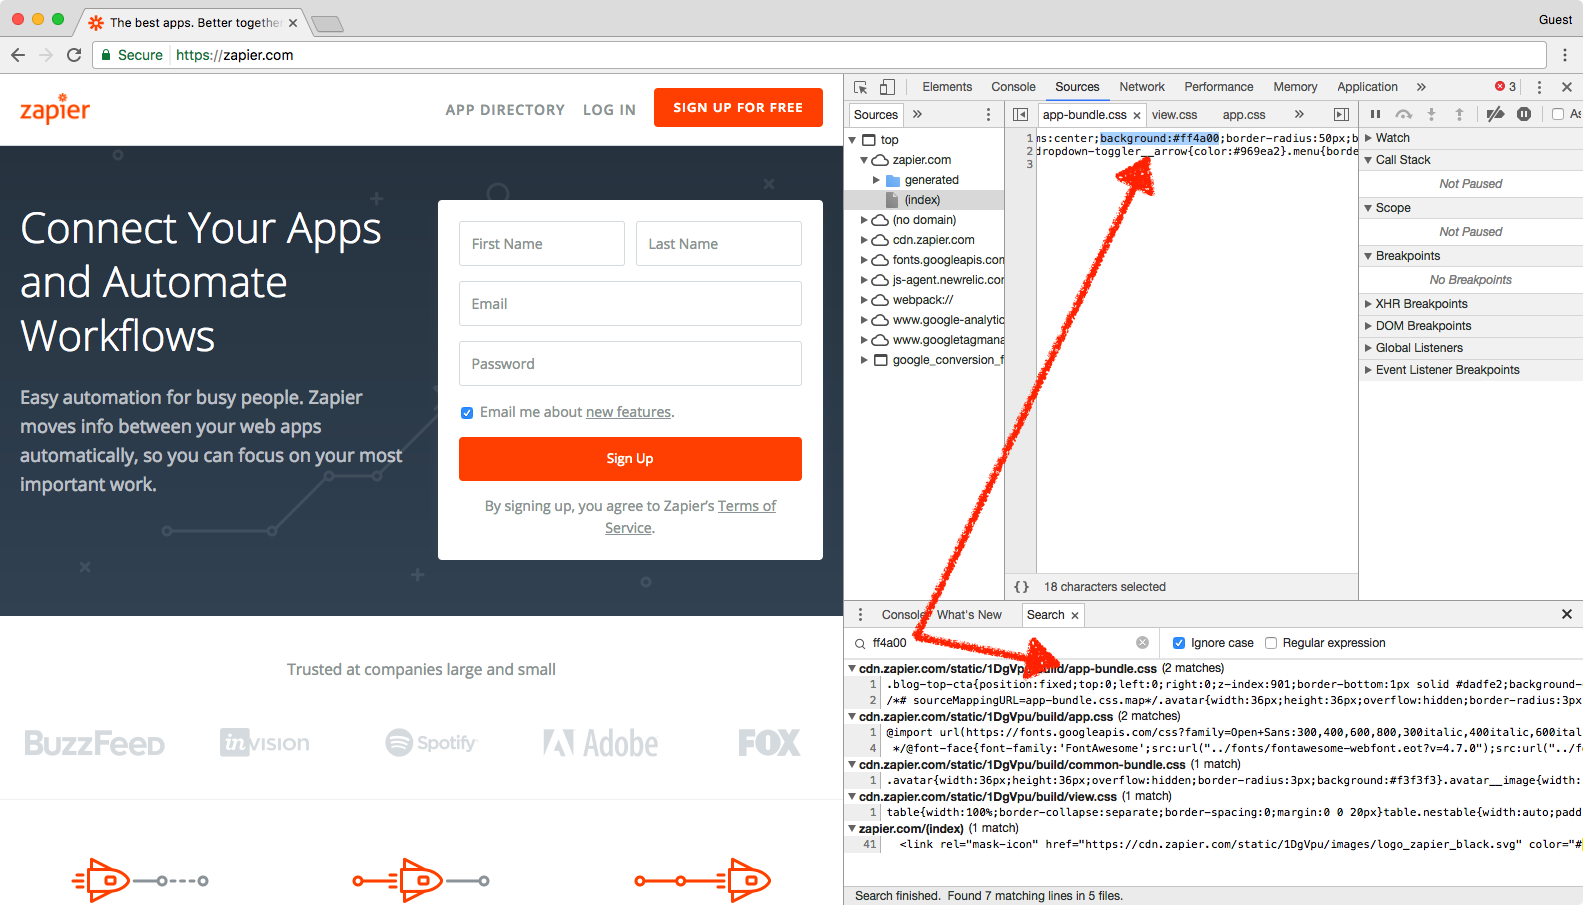Follow the new features link

628,412
